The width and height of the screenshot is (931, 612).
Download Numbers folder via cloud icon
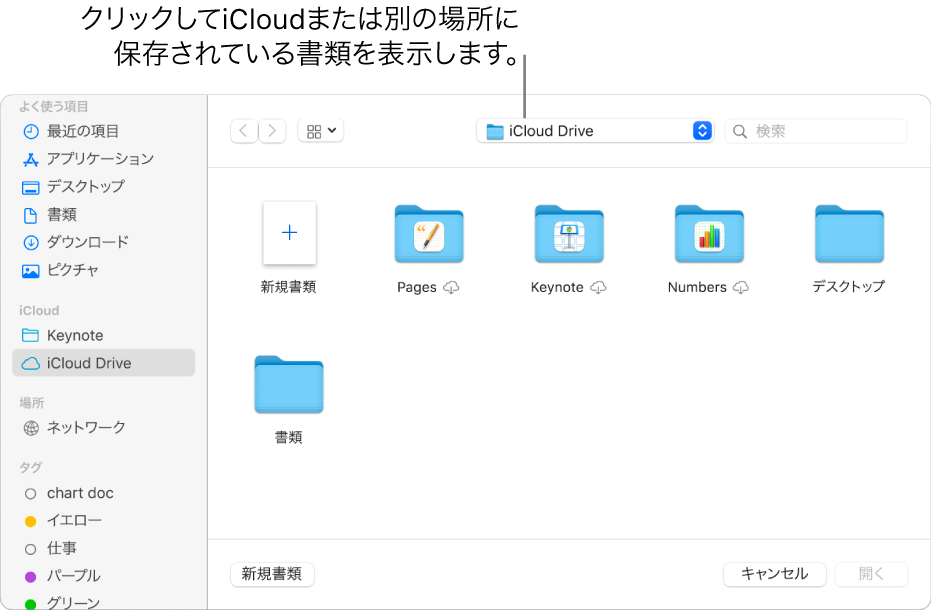pos(741,287)
